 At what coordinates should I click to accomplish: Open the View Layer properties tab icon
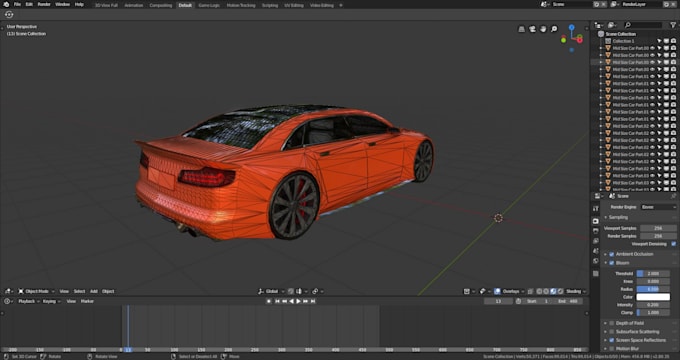pyautogui.click(x=596, y=241)
